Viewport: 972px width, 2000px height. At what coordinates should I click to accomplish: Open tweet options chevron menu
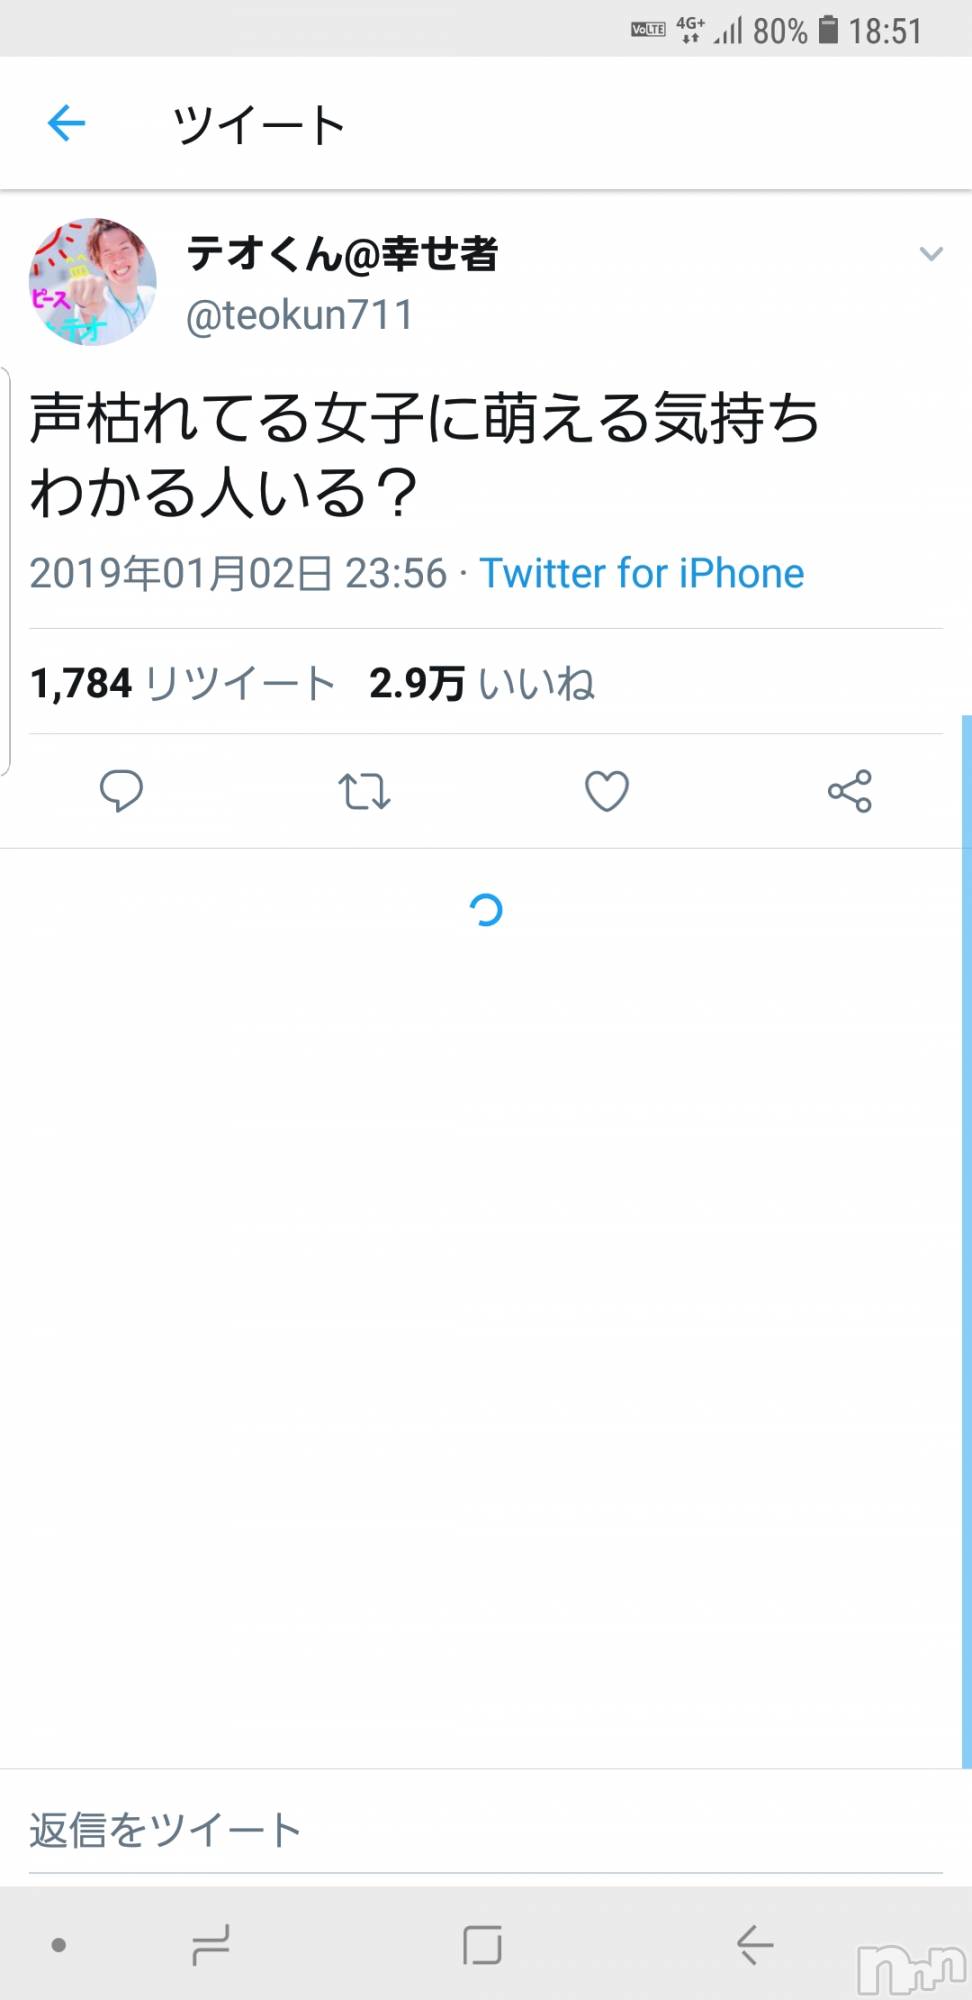tap(931, 254)
